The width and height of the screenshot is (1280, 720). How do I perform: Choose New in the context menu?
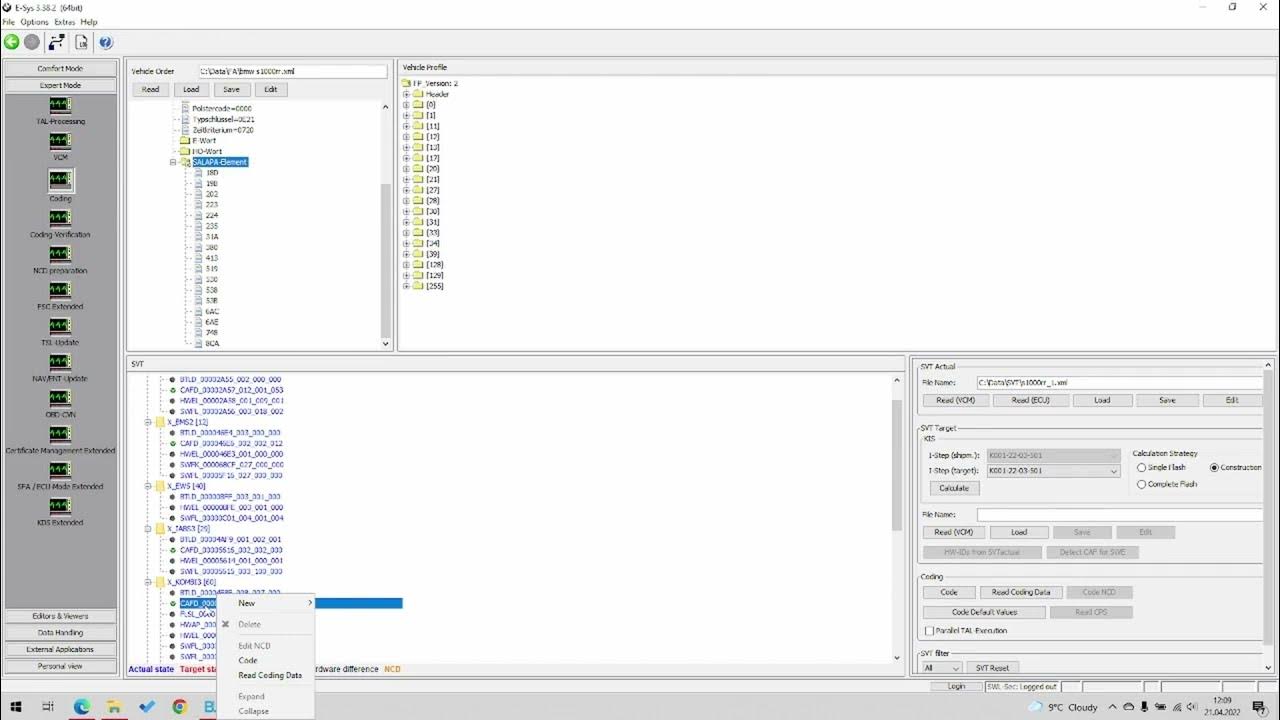click(x=266, y=603)
